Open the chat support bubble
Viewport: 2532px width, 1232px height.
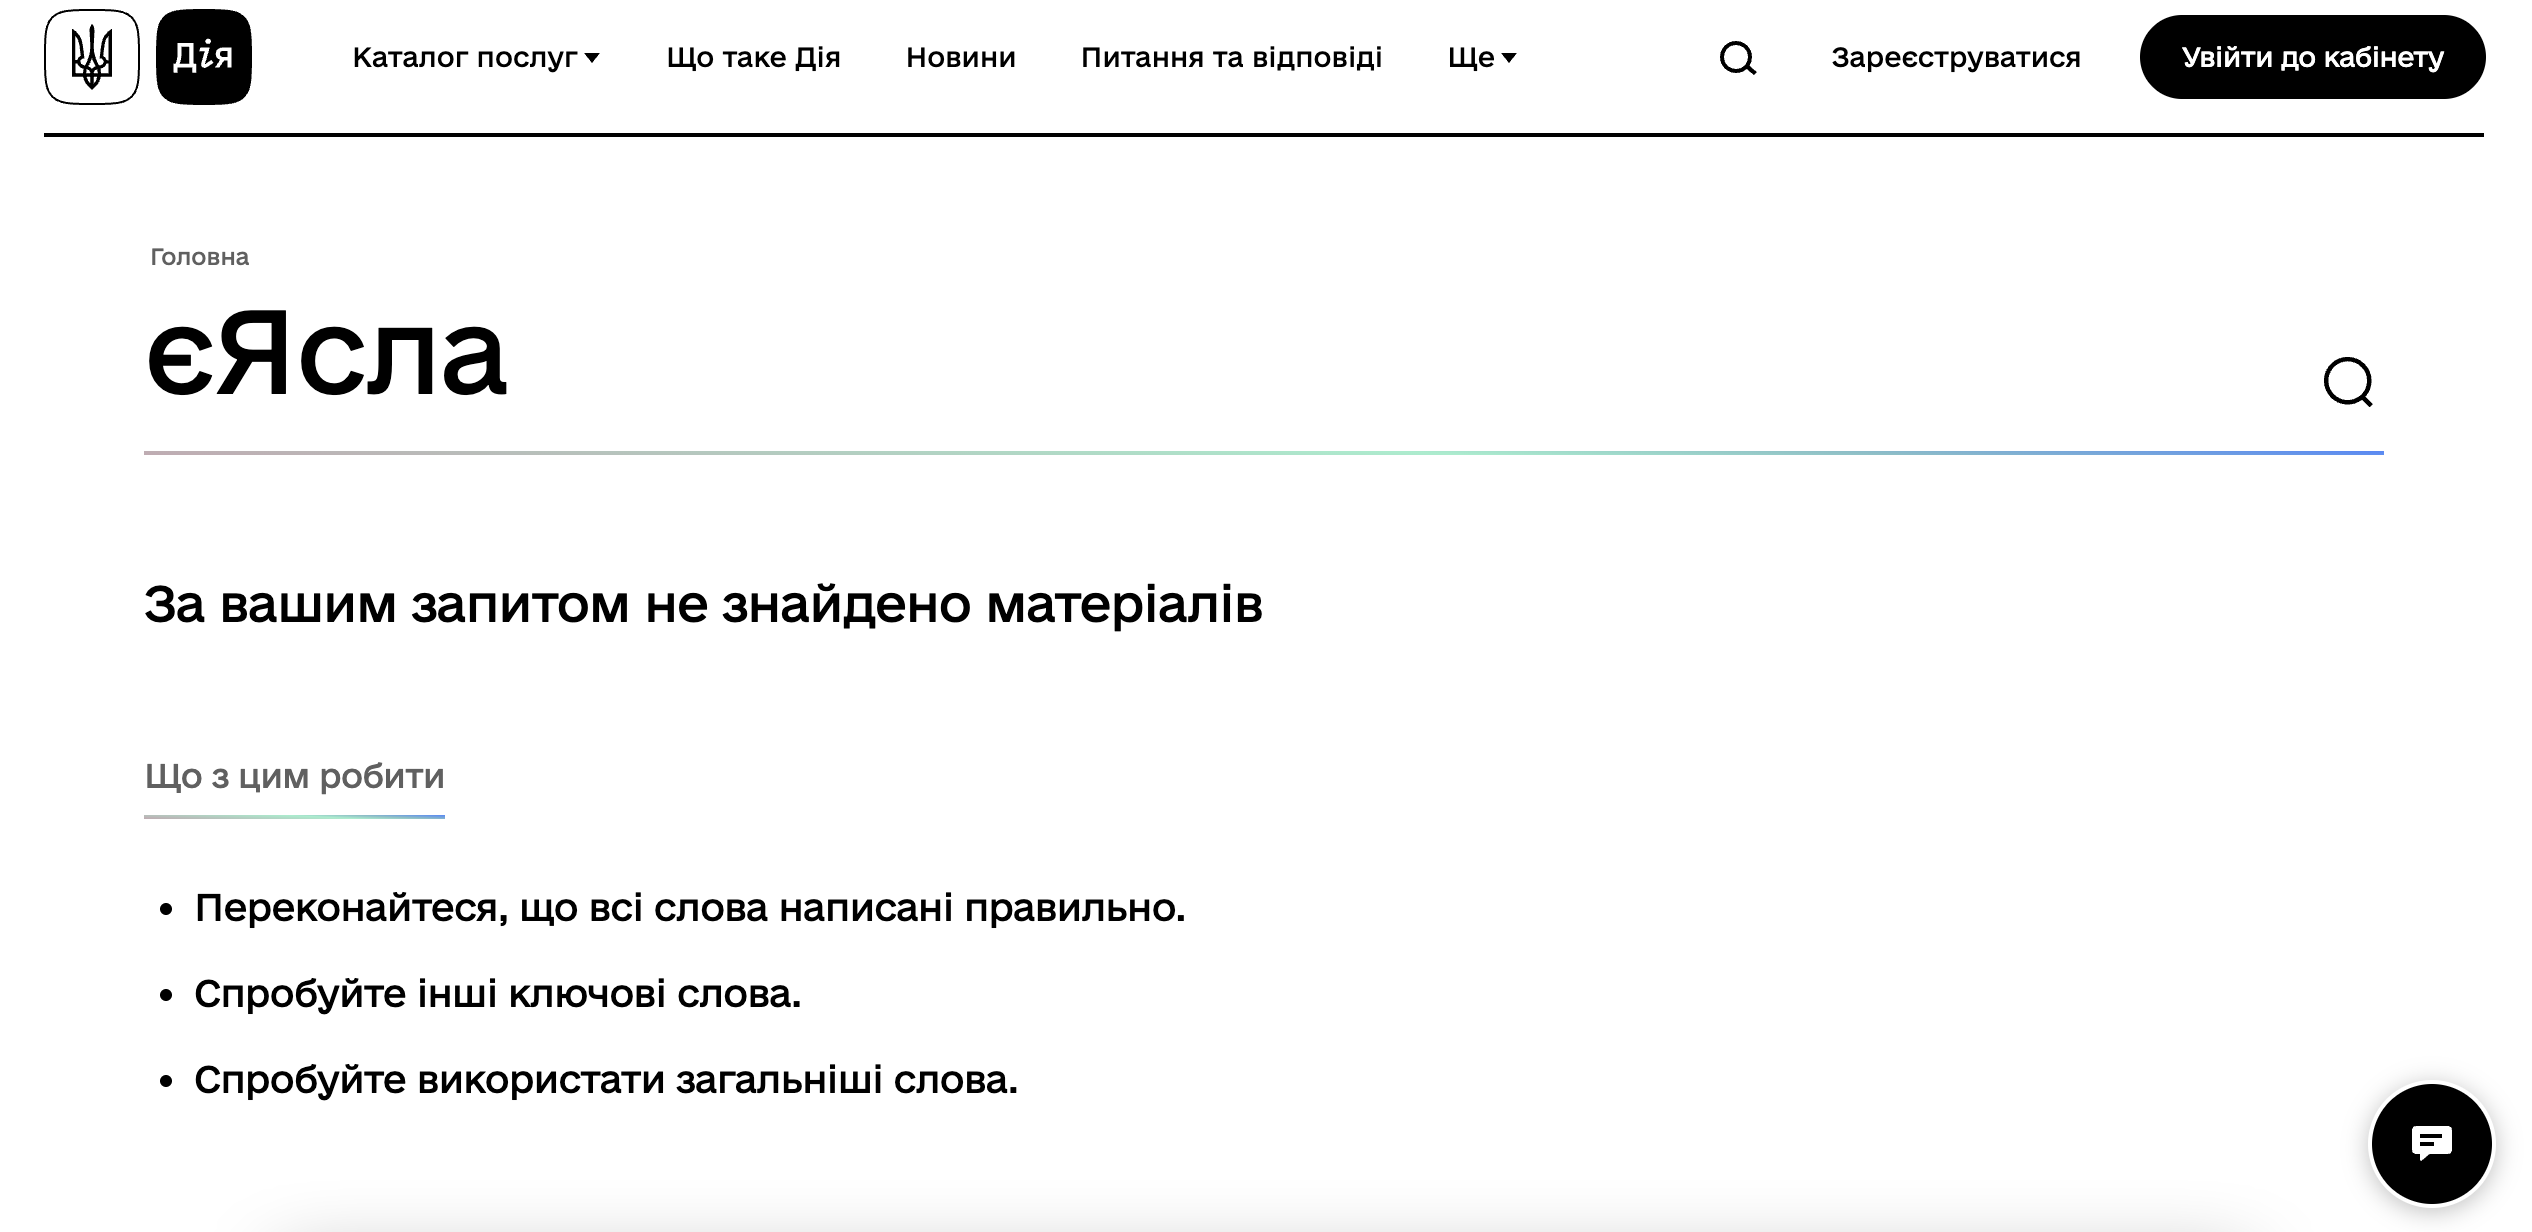tap(2431, 1143)
